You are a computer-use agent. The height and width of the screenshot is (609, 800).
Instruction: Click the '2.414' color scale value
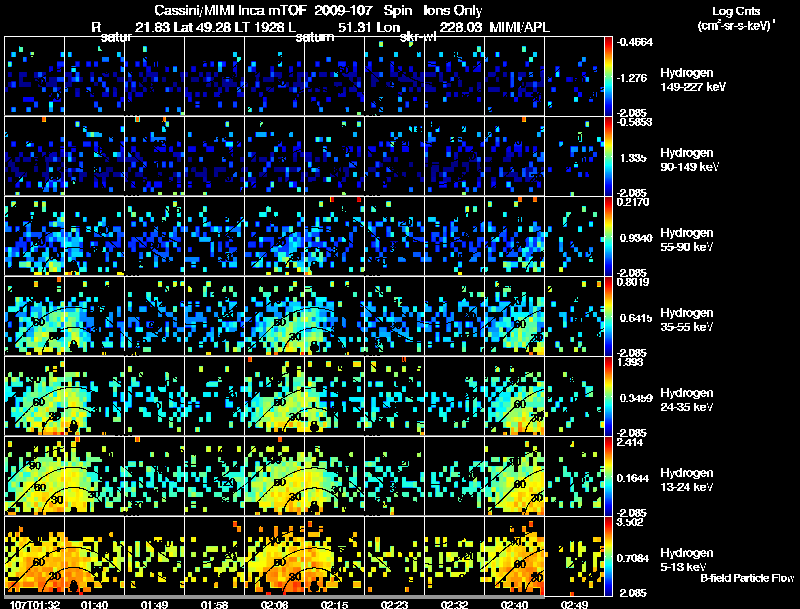pos(630,442)
